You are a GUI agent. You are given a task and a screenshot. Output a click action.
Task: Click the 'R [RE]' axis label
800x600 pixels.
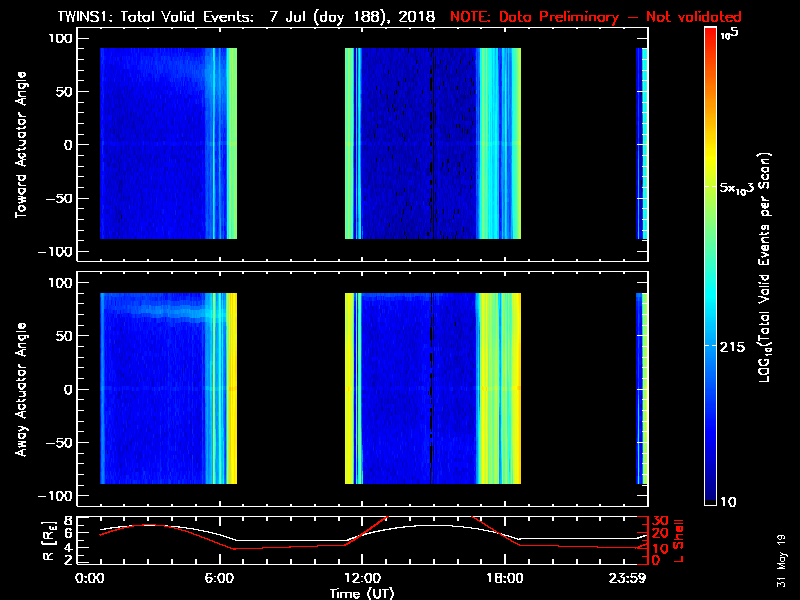click(48, 541)
